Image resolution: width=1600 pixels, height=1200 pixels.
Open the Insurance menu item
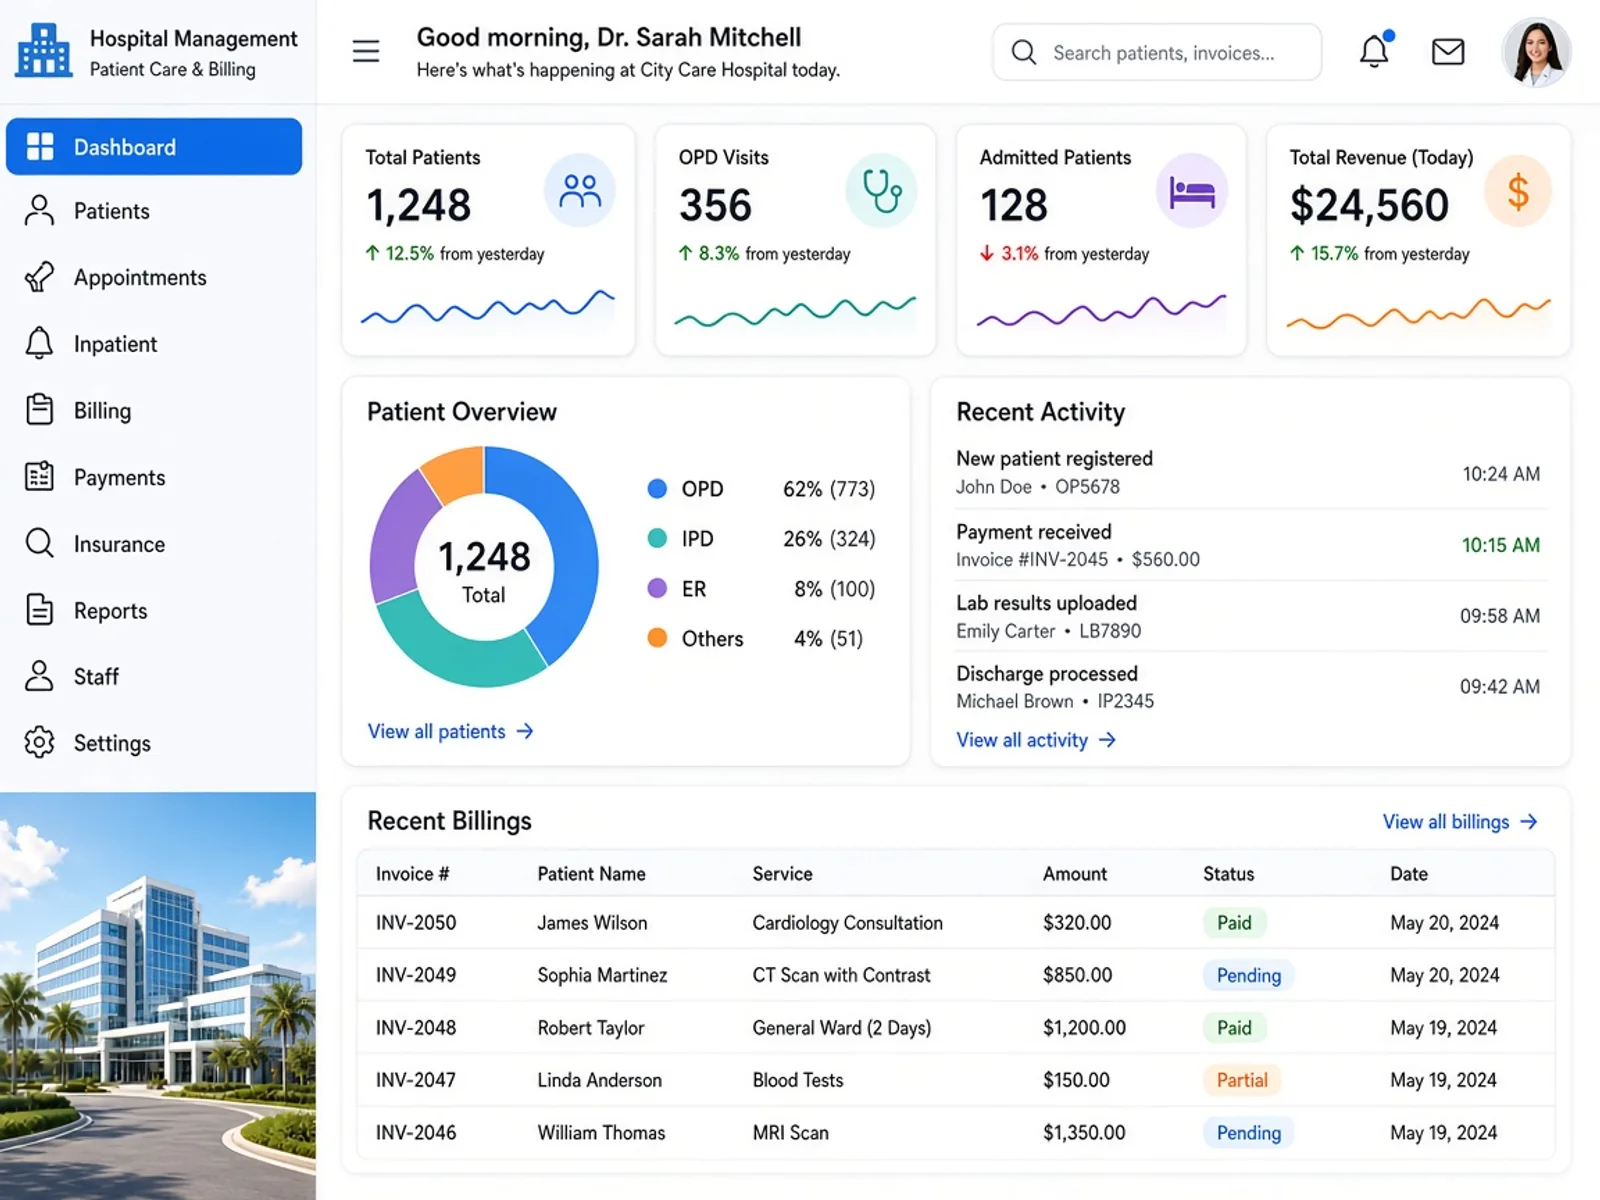154,544
